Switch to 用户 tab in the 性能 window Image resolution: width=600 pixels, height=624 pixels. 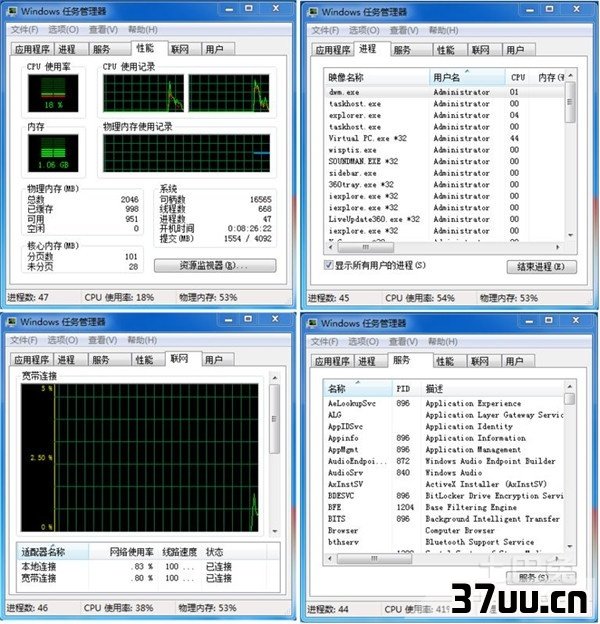218,49
